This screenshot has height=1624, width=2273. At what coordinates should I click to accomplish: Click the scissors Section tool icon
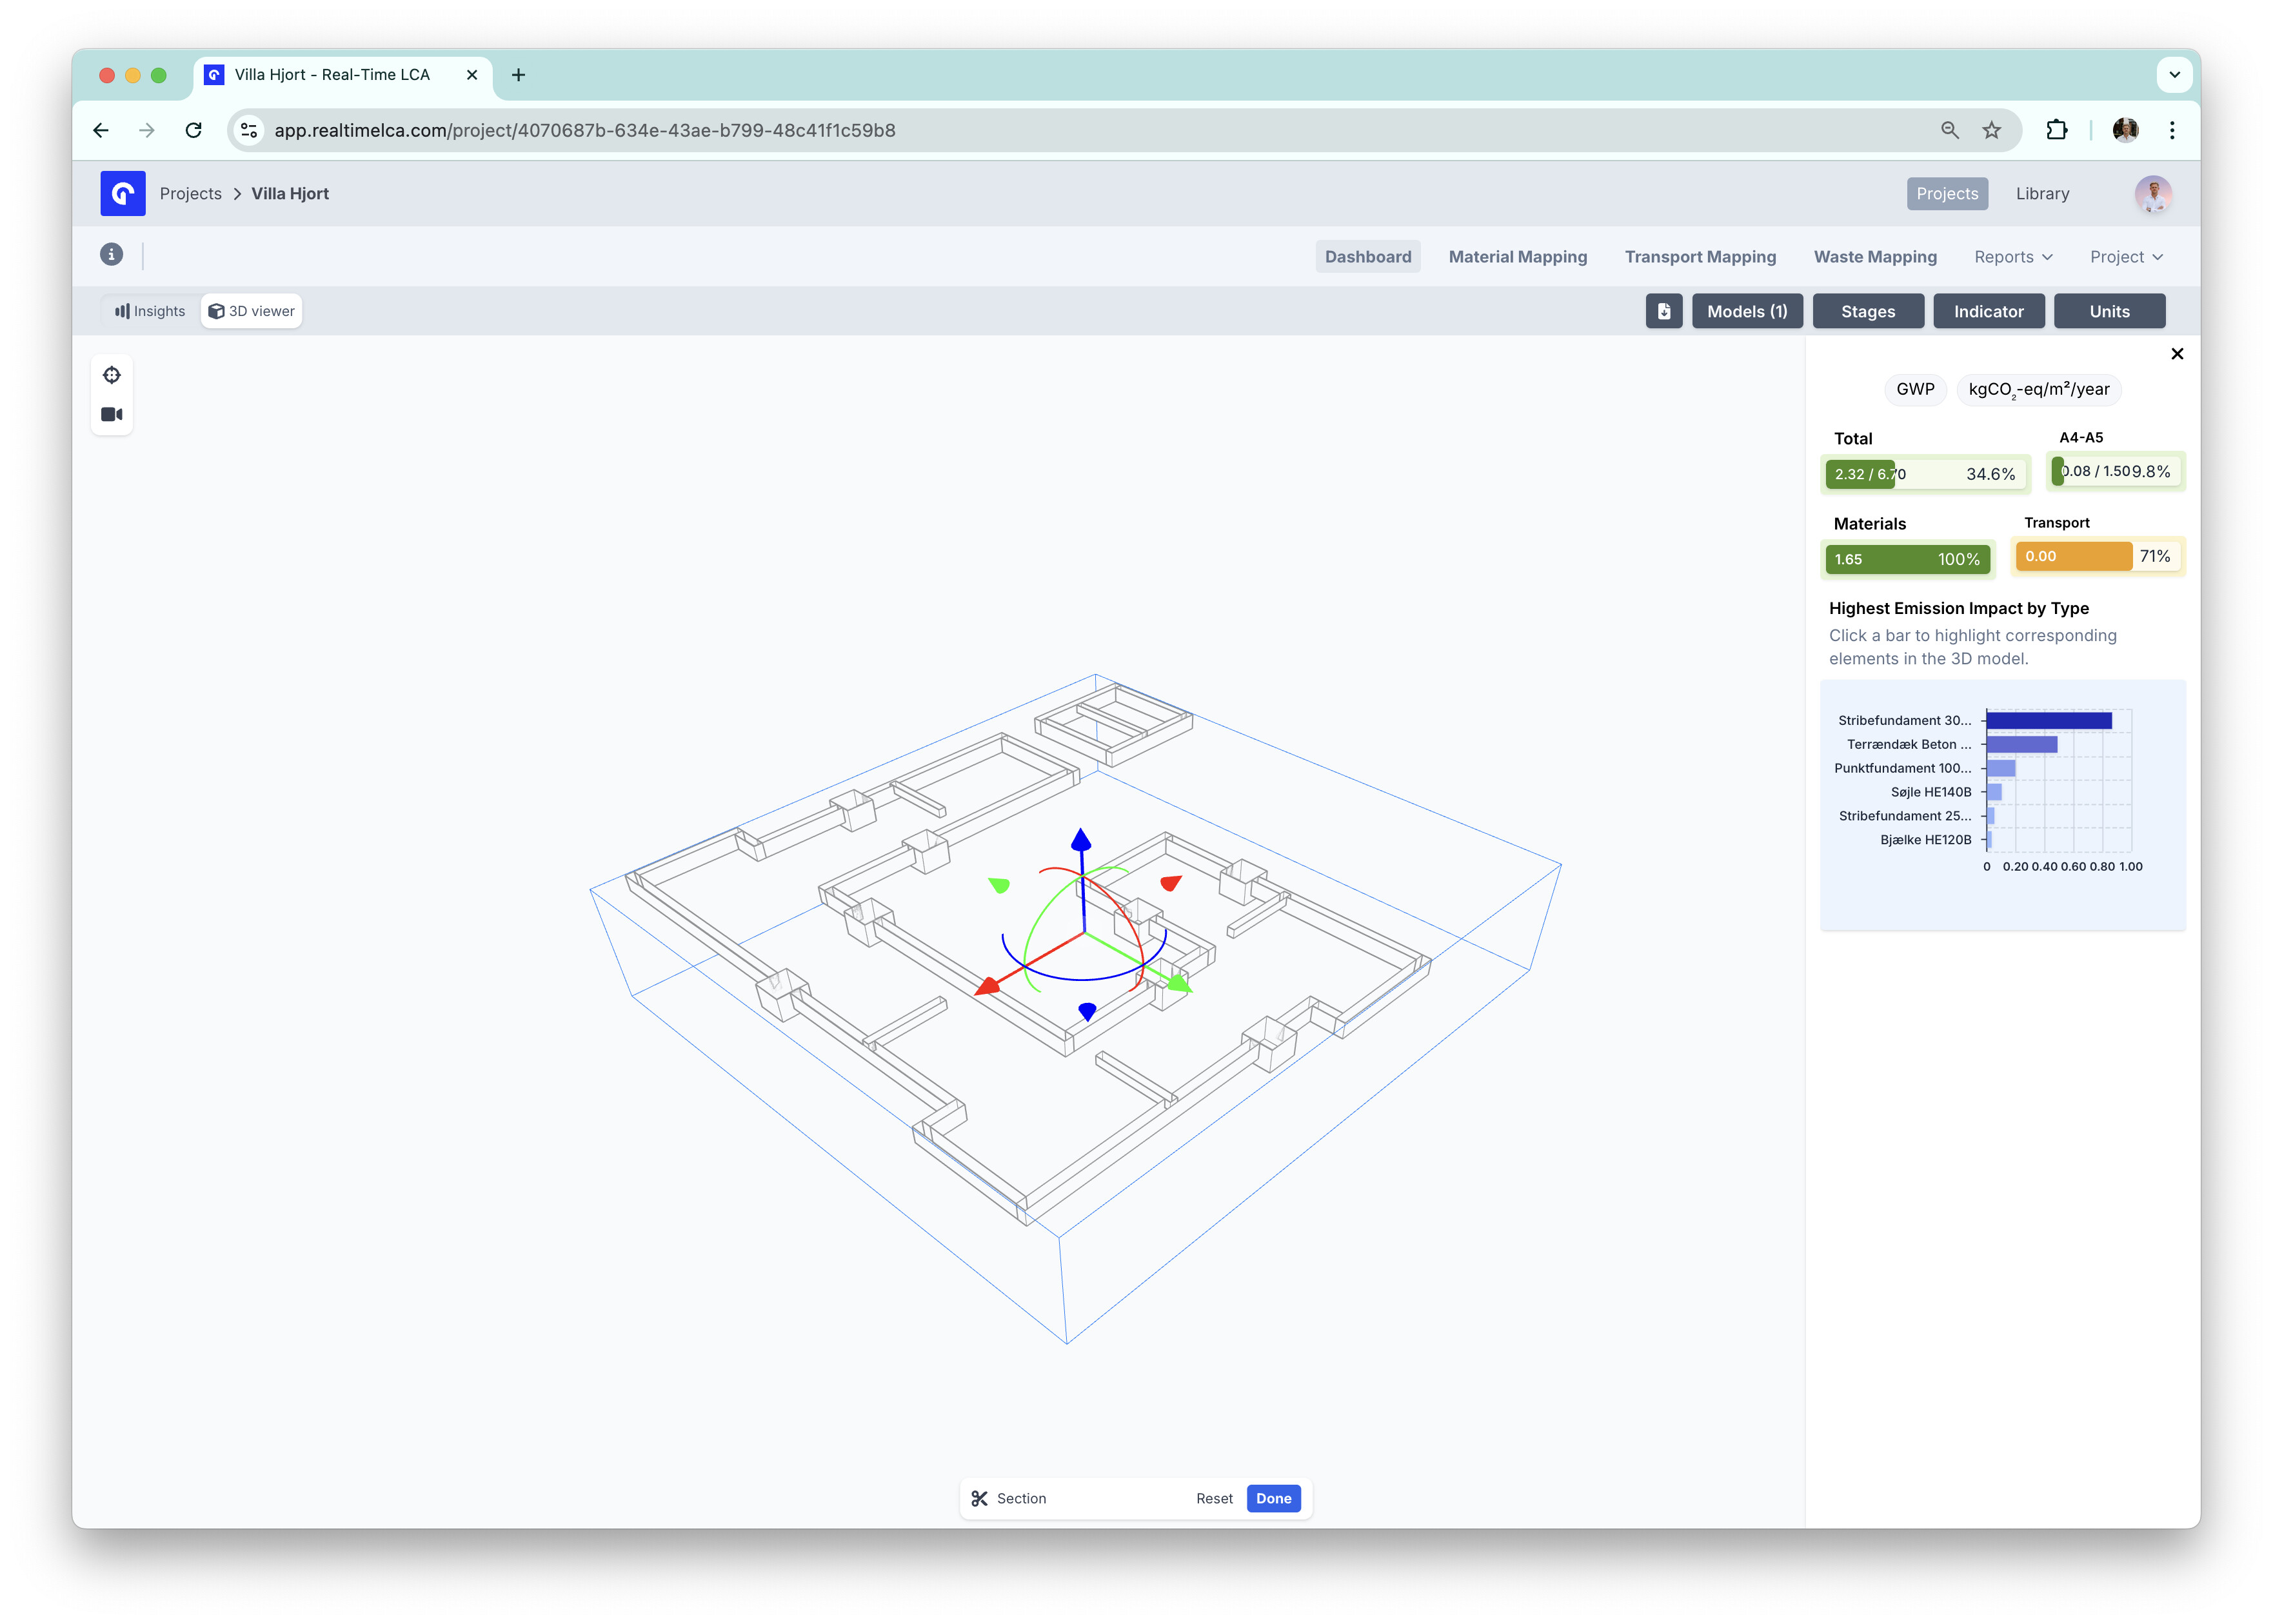[979, 1498]
